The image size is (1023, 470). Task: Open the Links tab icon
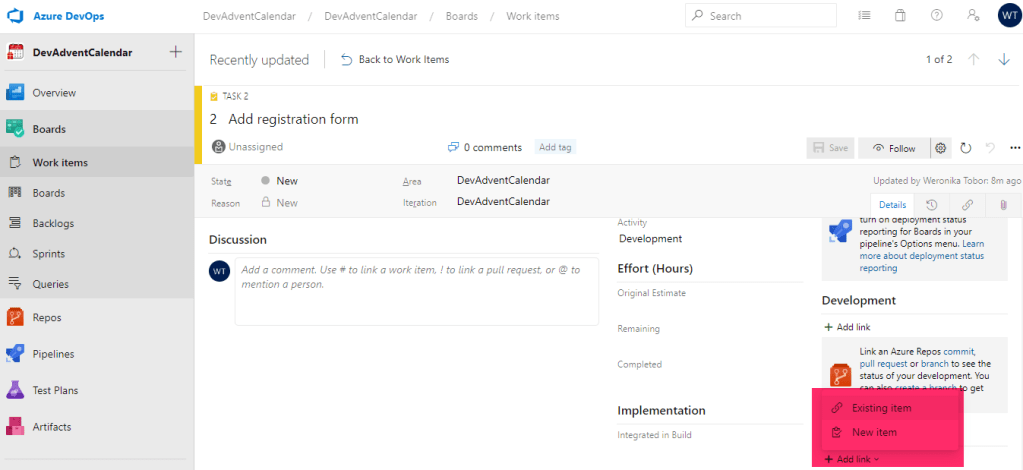pos(967,205)
